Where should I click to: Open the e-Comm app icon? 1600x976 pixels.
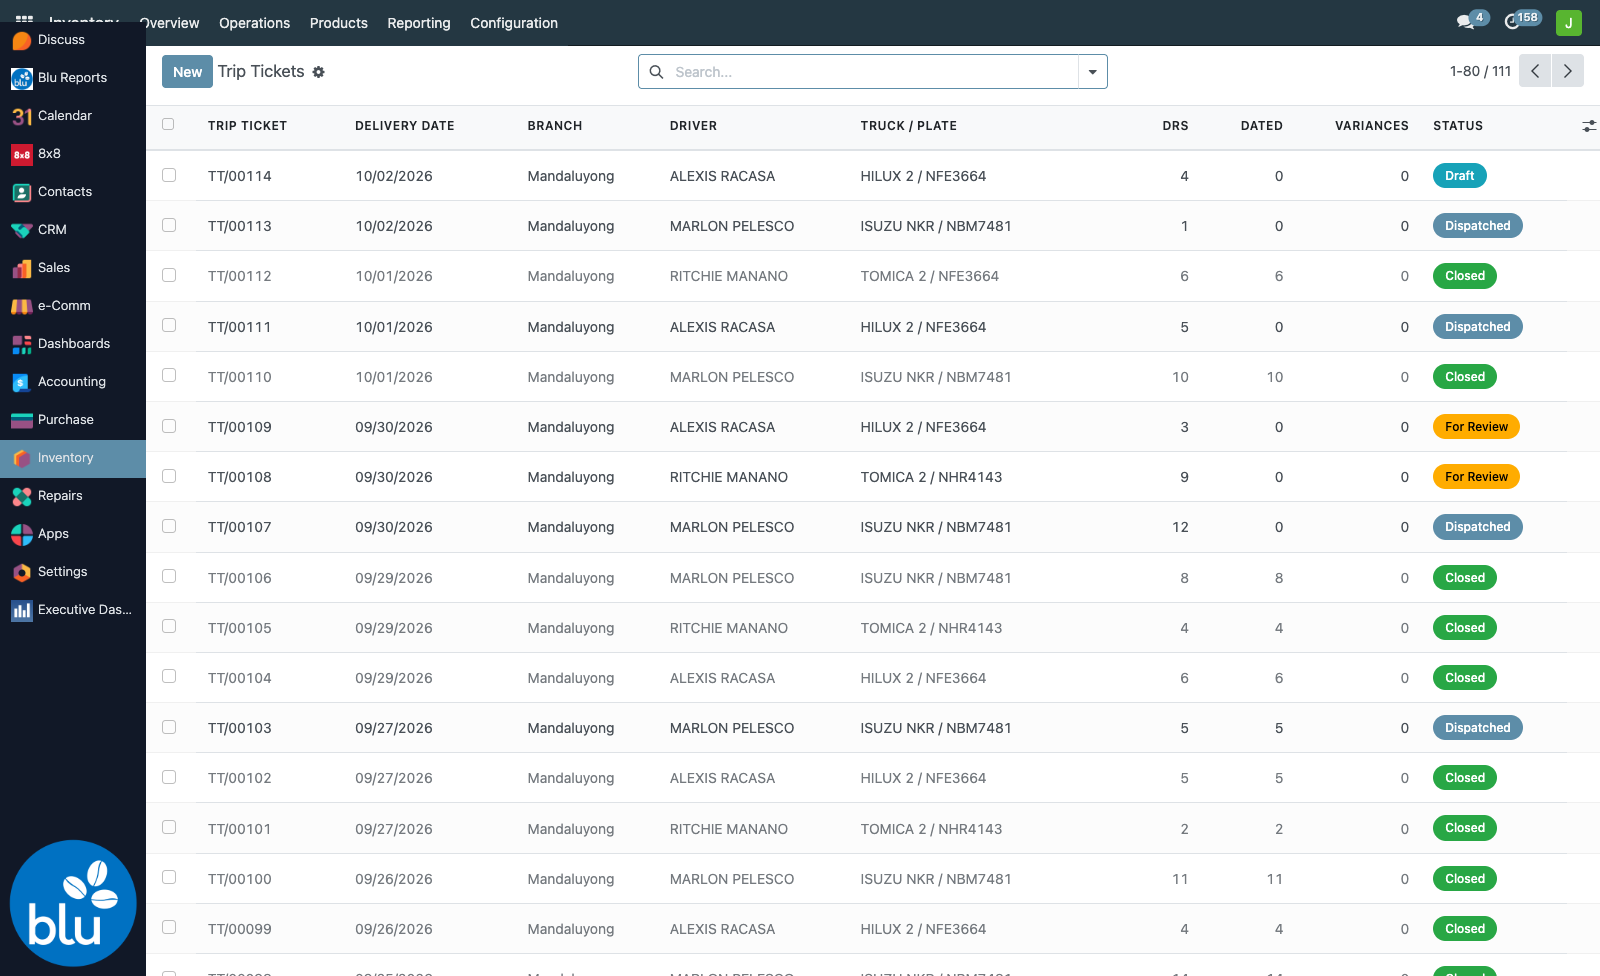tap(22, 306)
